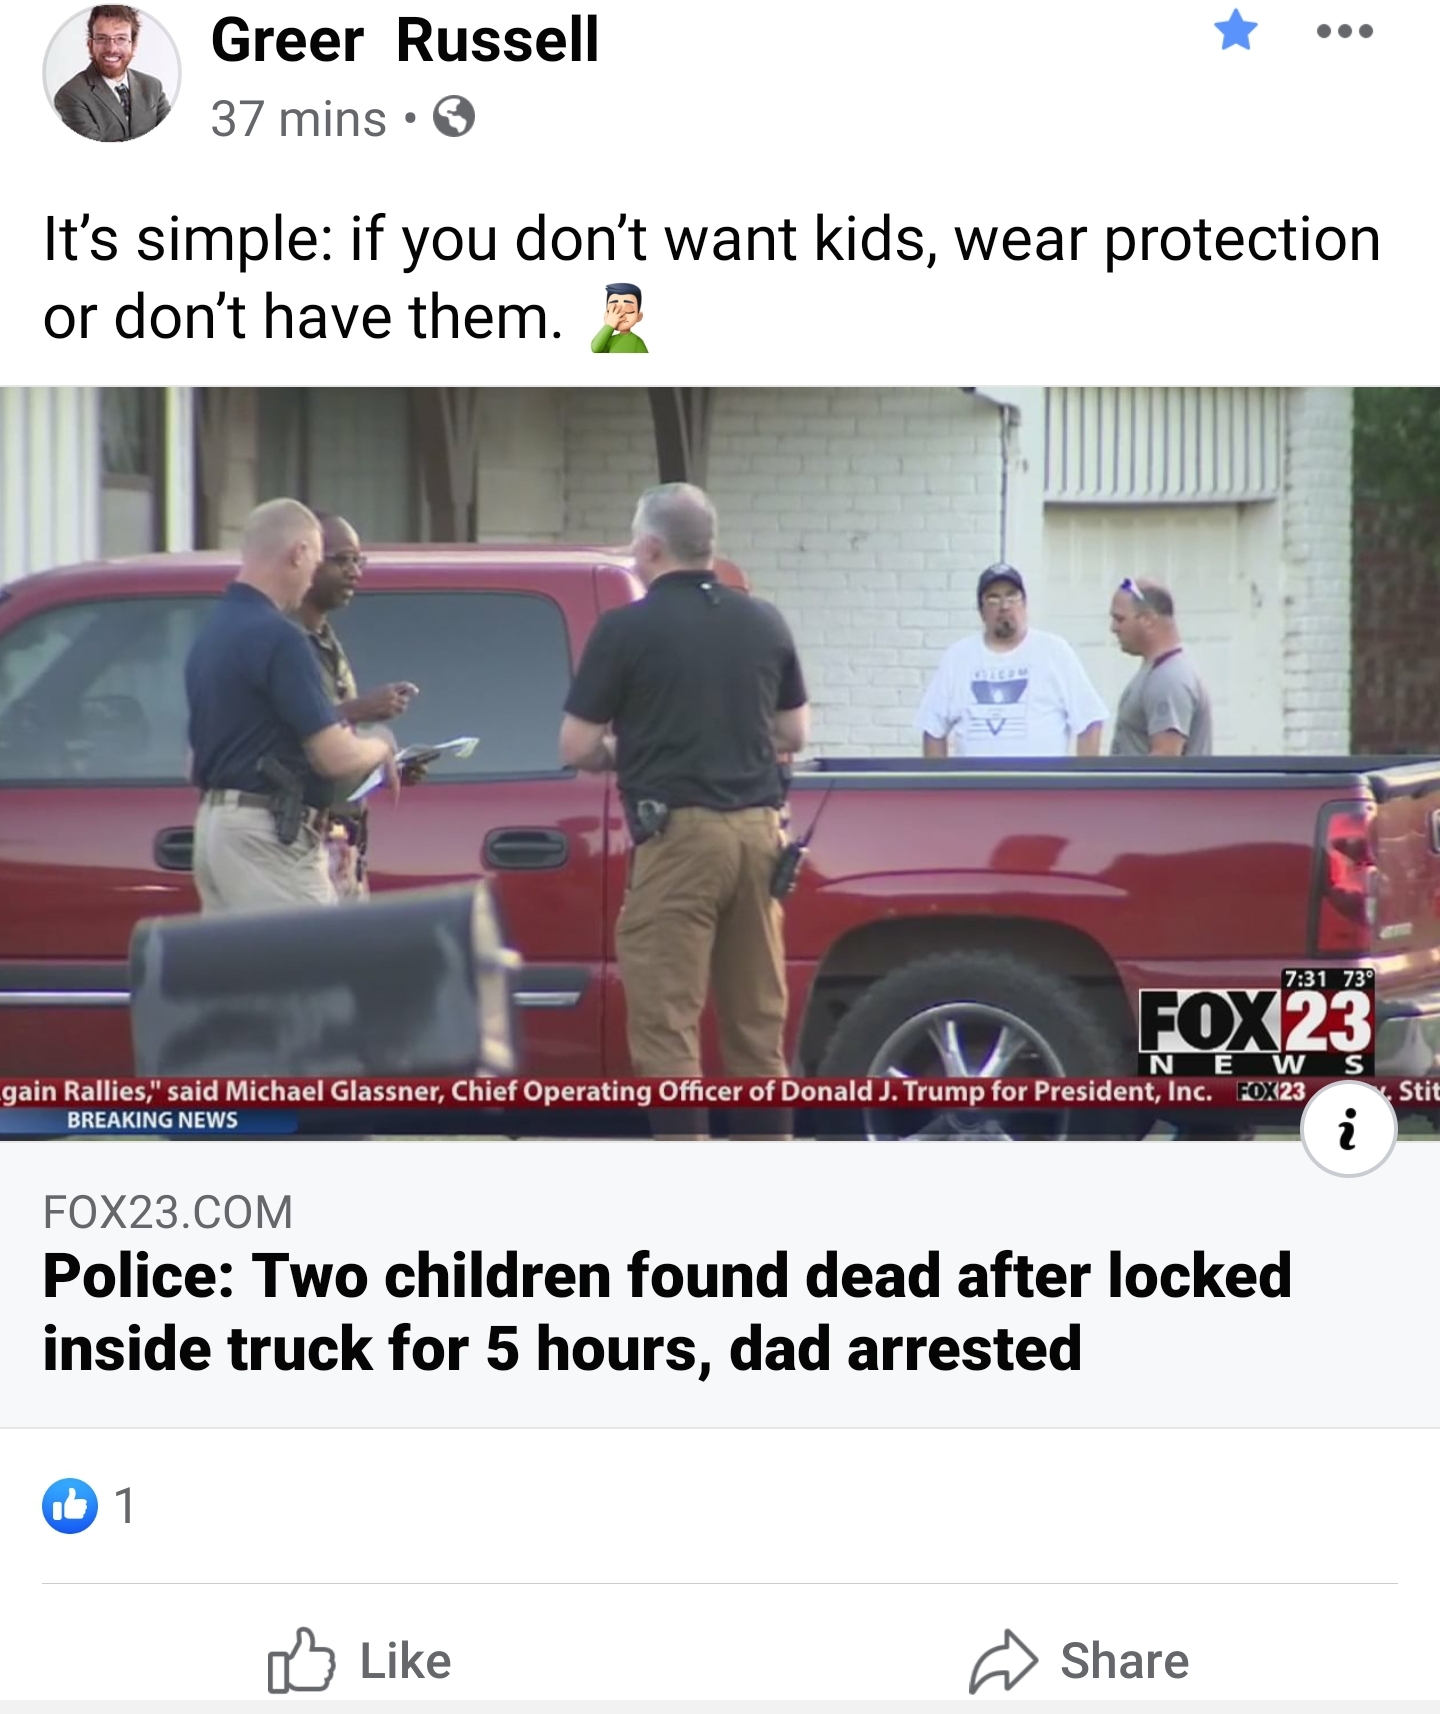Viewport: 1440px width, 1714px height.
Task: Tap the Greer Russell name link
Action: (x=405, y=40)
